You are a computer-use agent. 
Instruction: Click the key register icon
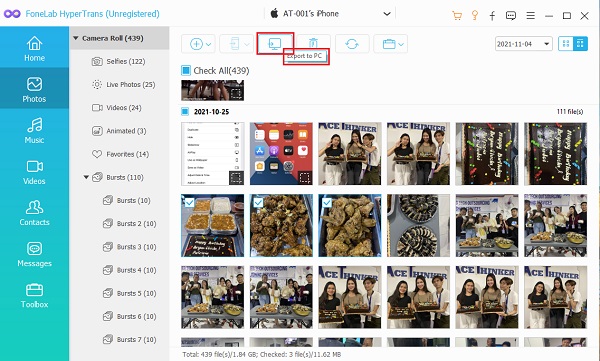[475, 15]
